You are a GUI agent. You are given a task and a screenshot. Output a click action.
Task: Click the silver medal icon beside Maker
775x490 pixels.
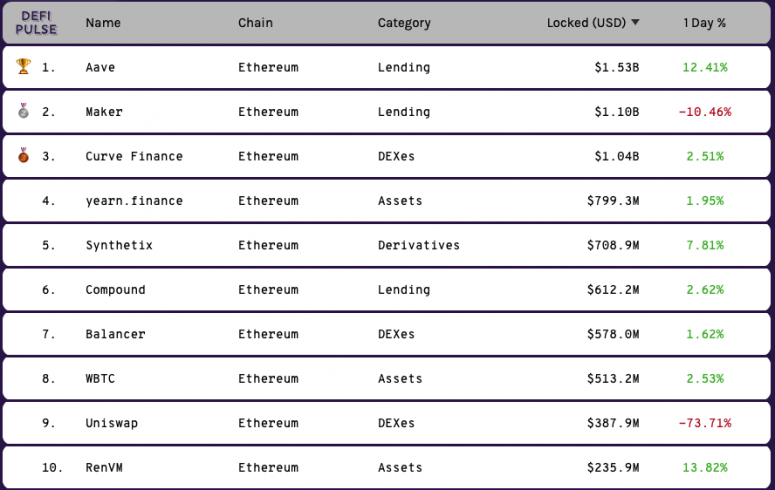point(23,111)
